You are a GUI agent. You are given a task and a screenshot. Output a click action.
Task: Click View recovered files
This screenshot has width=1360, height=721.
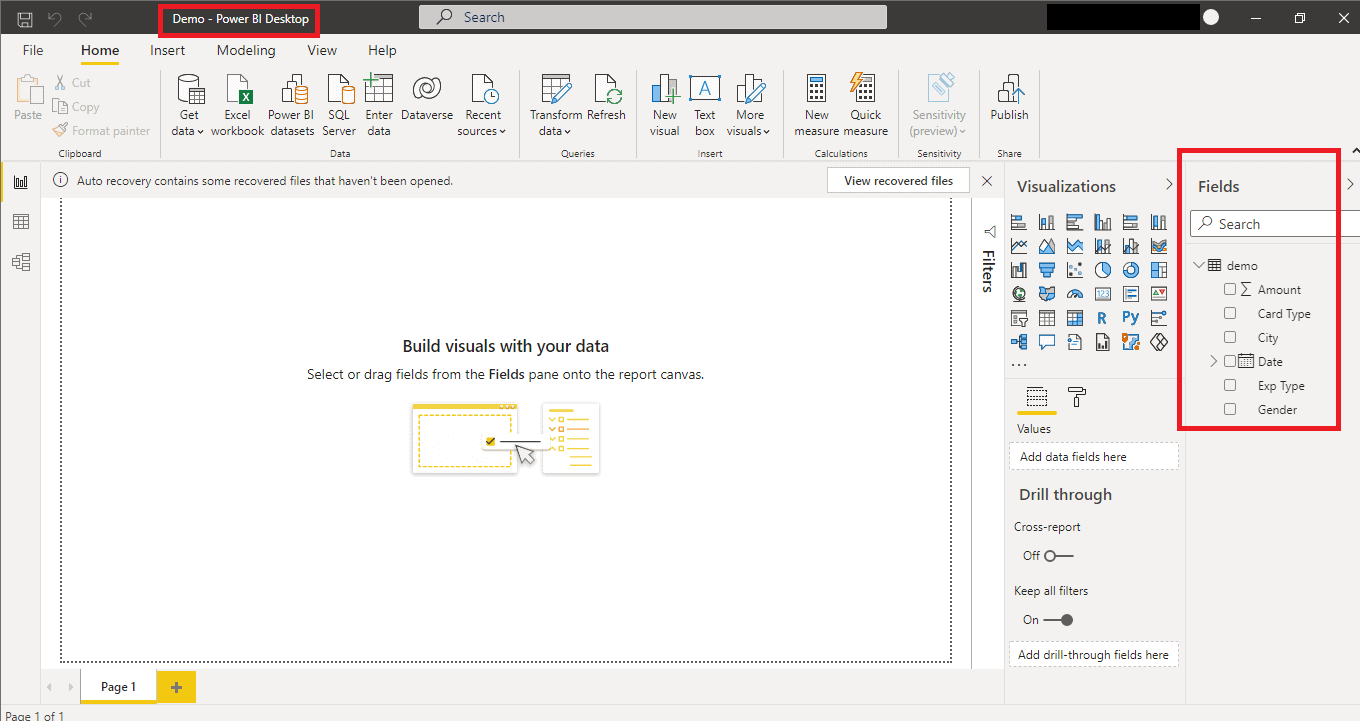[897, 180]
